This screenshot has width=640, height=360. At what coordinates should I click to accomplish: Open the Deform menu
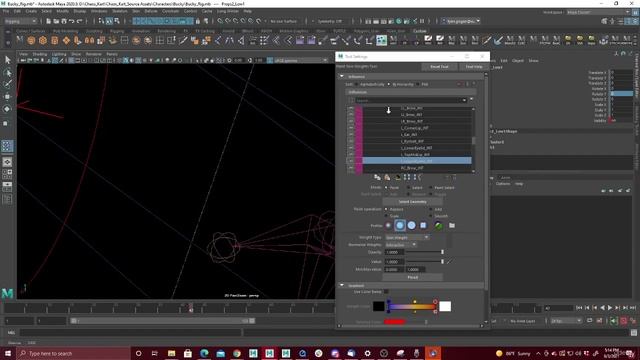[x=151, y=11]
